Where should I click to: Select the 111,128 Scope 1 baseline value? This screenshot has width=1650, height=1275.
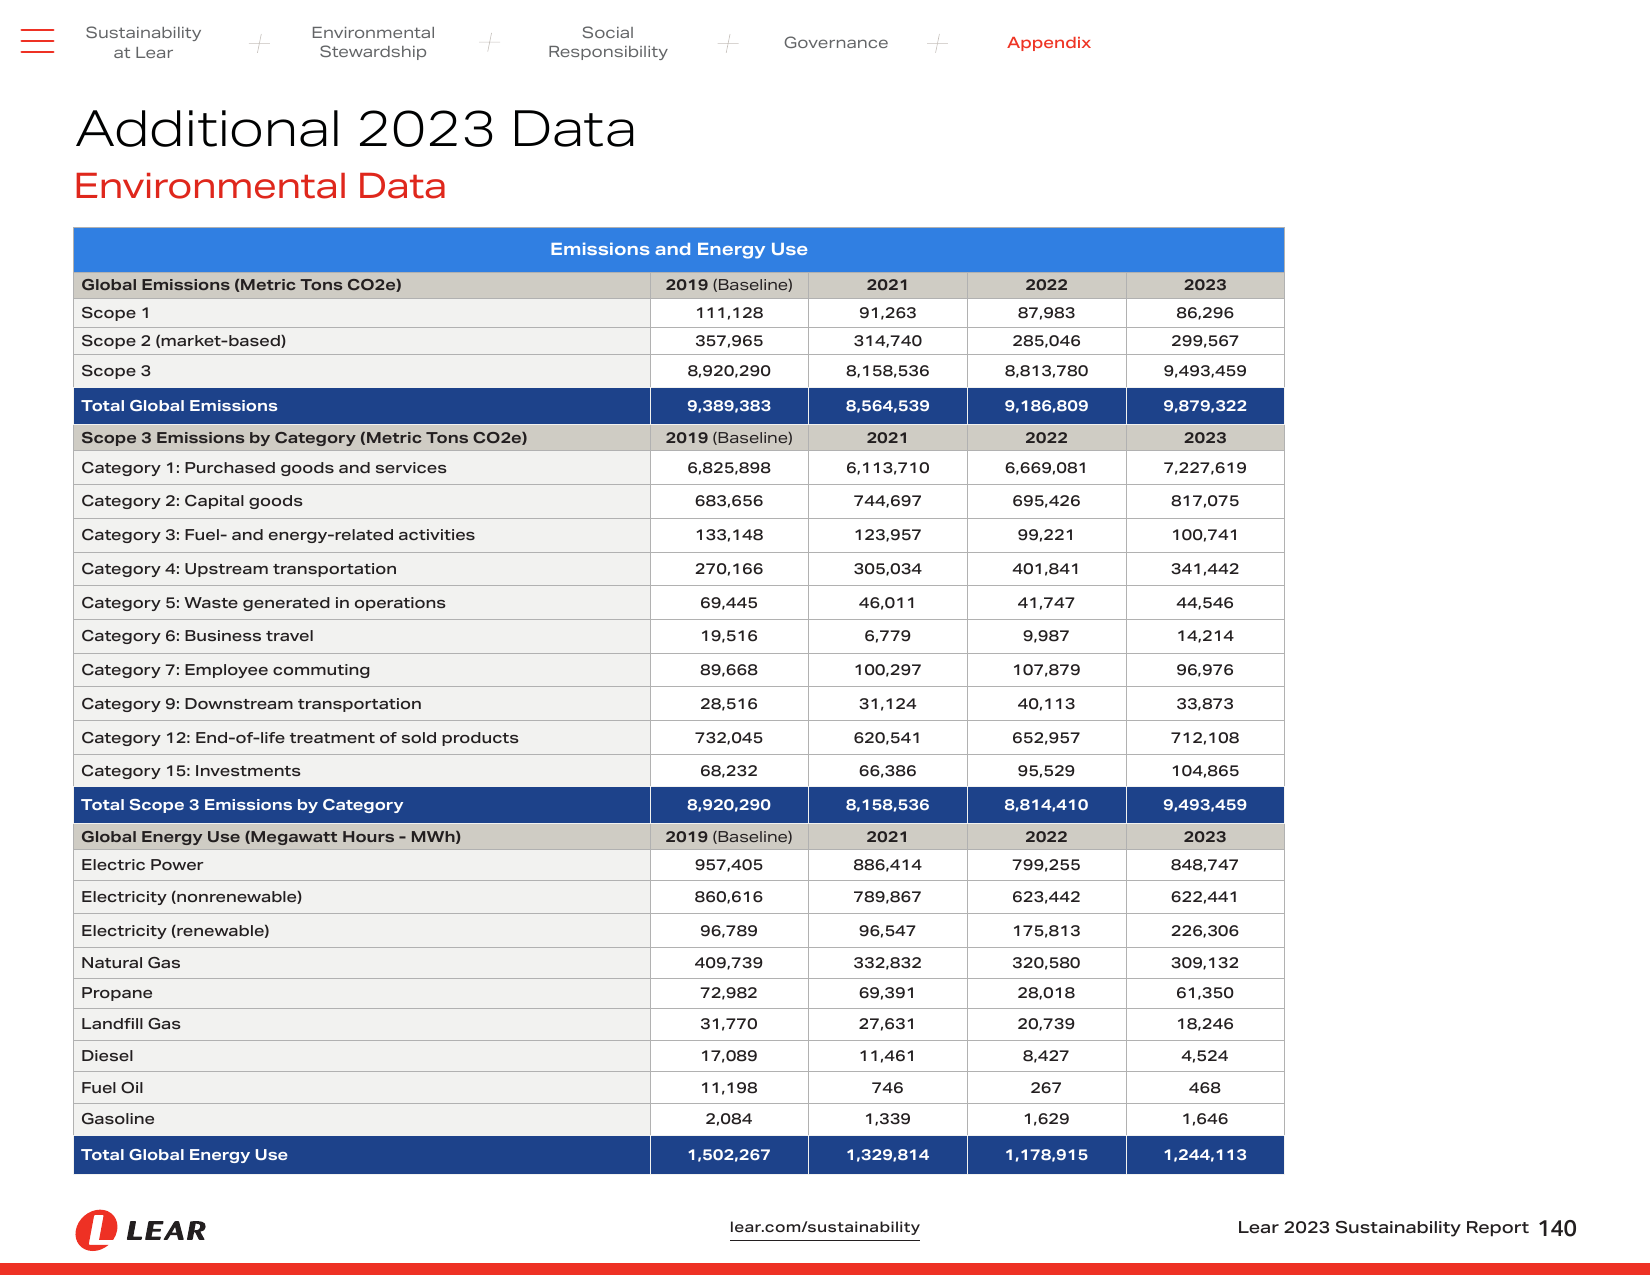(x=729, y=313)
